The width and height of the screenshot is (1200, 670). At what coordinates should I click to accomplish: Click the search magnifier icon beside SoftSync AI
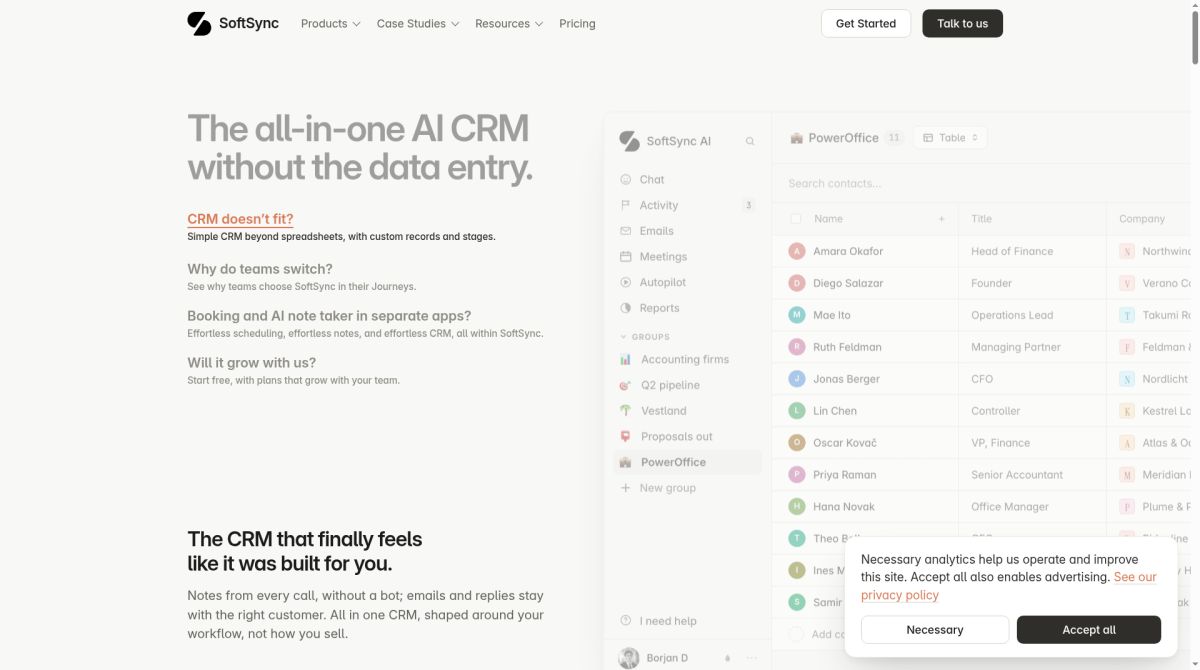(750, 142)
